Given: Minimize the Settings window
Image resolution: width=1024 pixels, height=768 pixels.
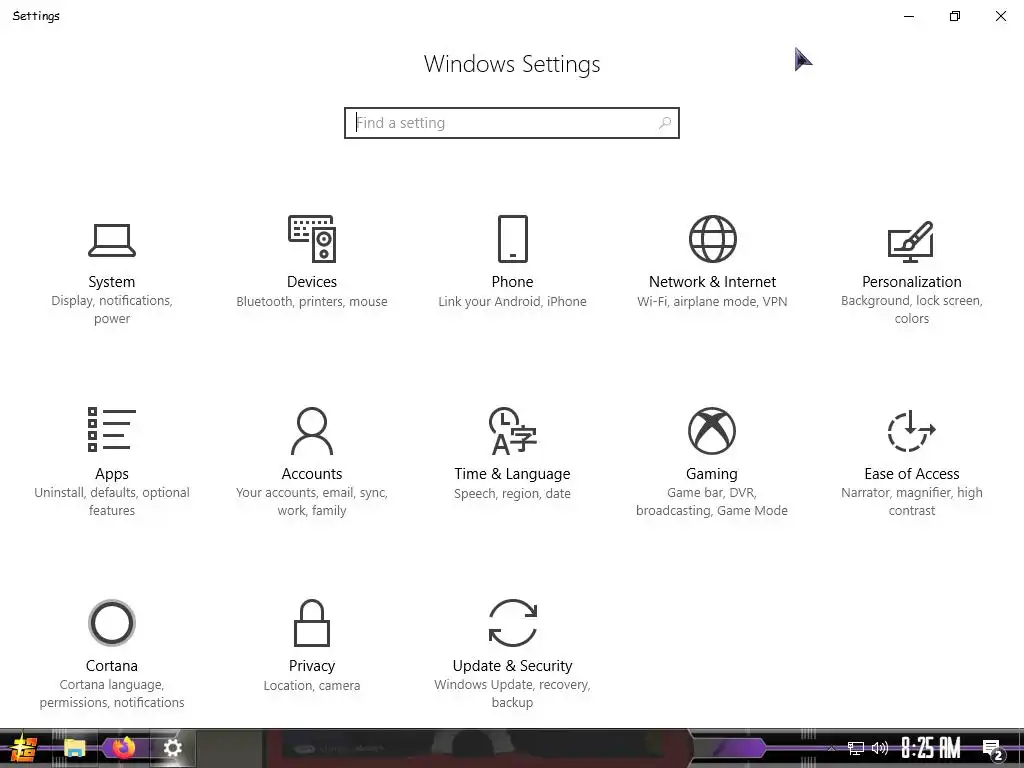Looking at the screenshot, I should pyautogui.click(x=908, y=16).
